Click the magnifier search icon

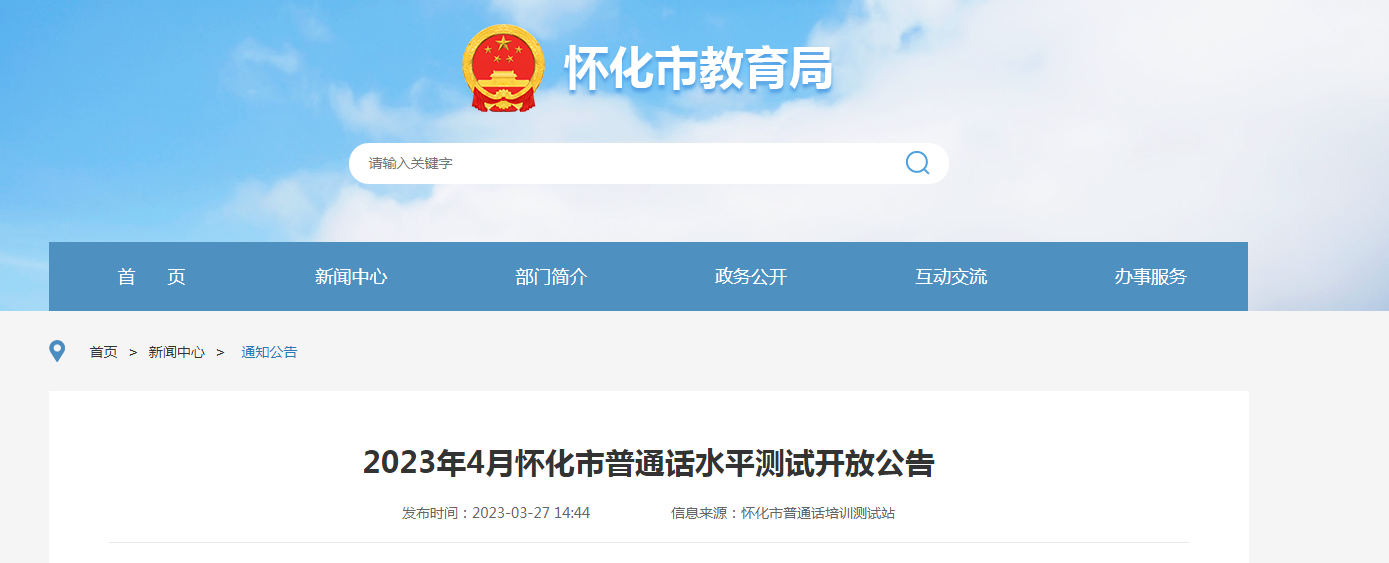(x=917, y=163)
